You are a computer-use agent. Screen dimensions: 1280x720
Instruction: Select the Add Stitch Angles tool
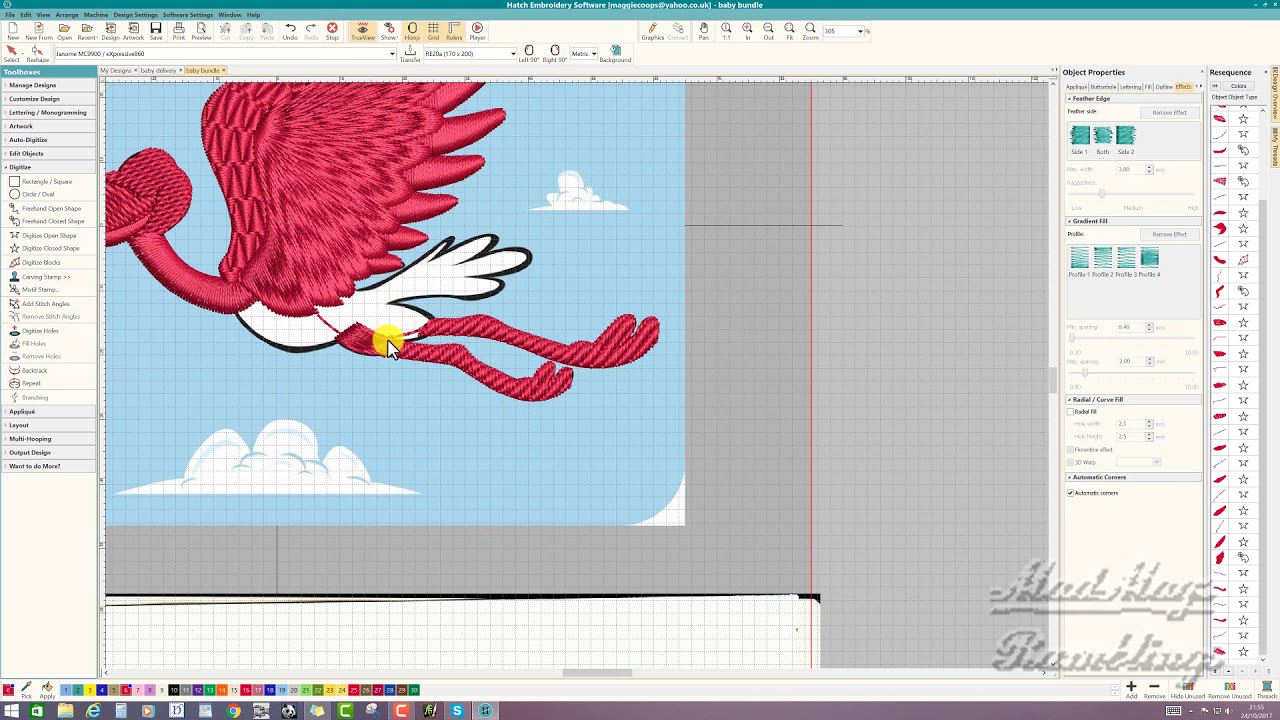[40, 303]
